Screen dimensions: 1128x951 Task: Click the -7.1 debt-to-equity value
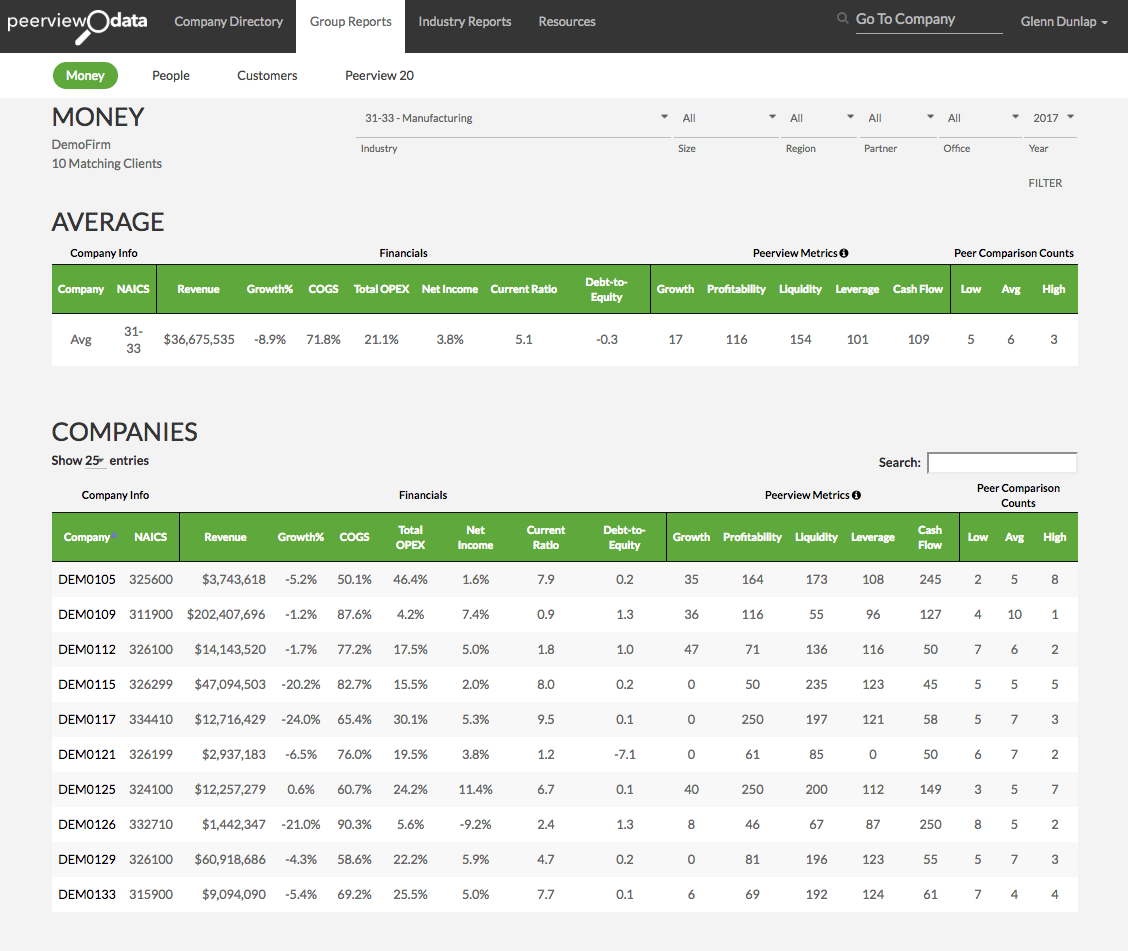point(624,755)
